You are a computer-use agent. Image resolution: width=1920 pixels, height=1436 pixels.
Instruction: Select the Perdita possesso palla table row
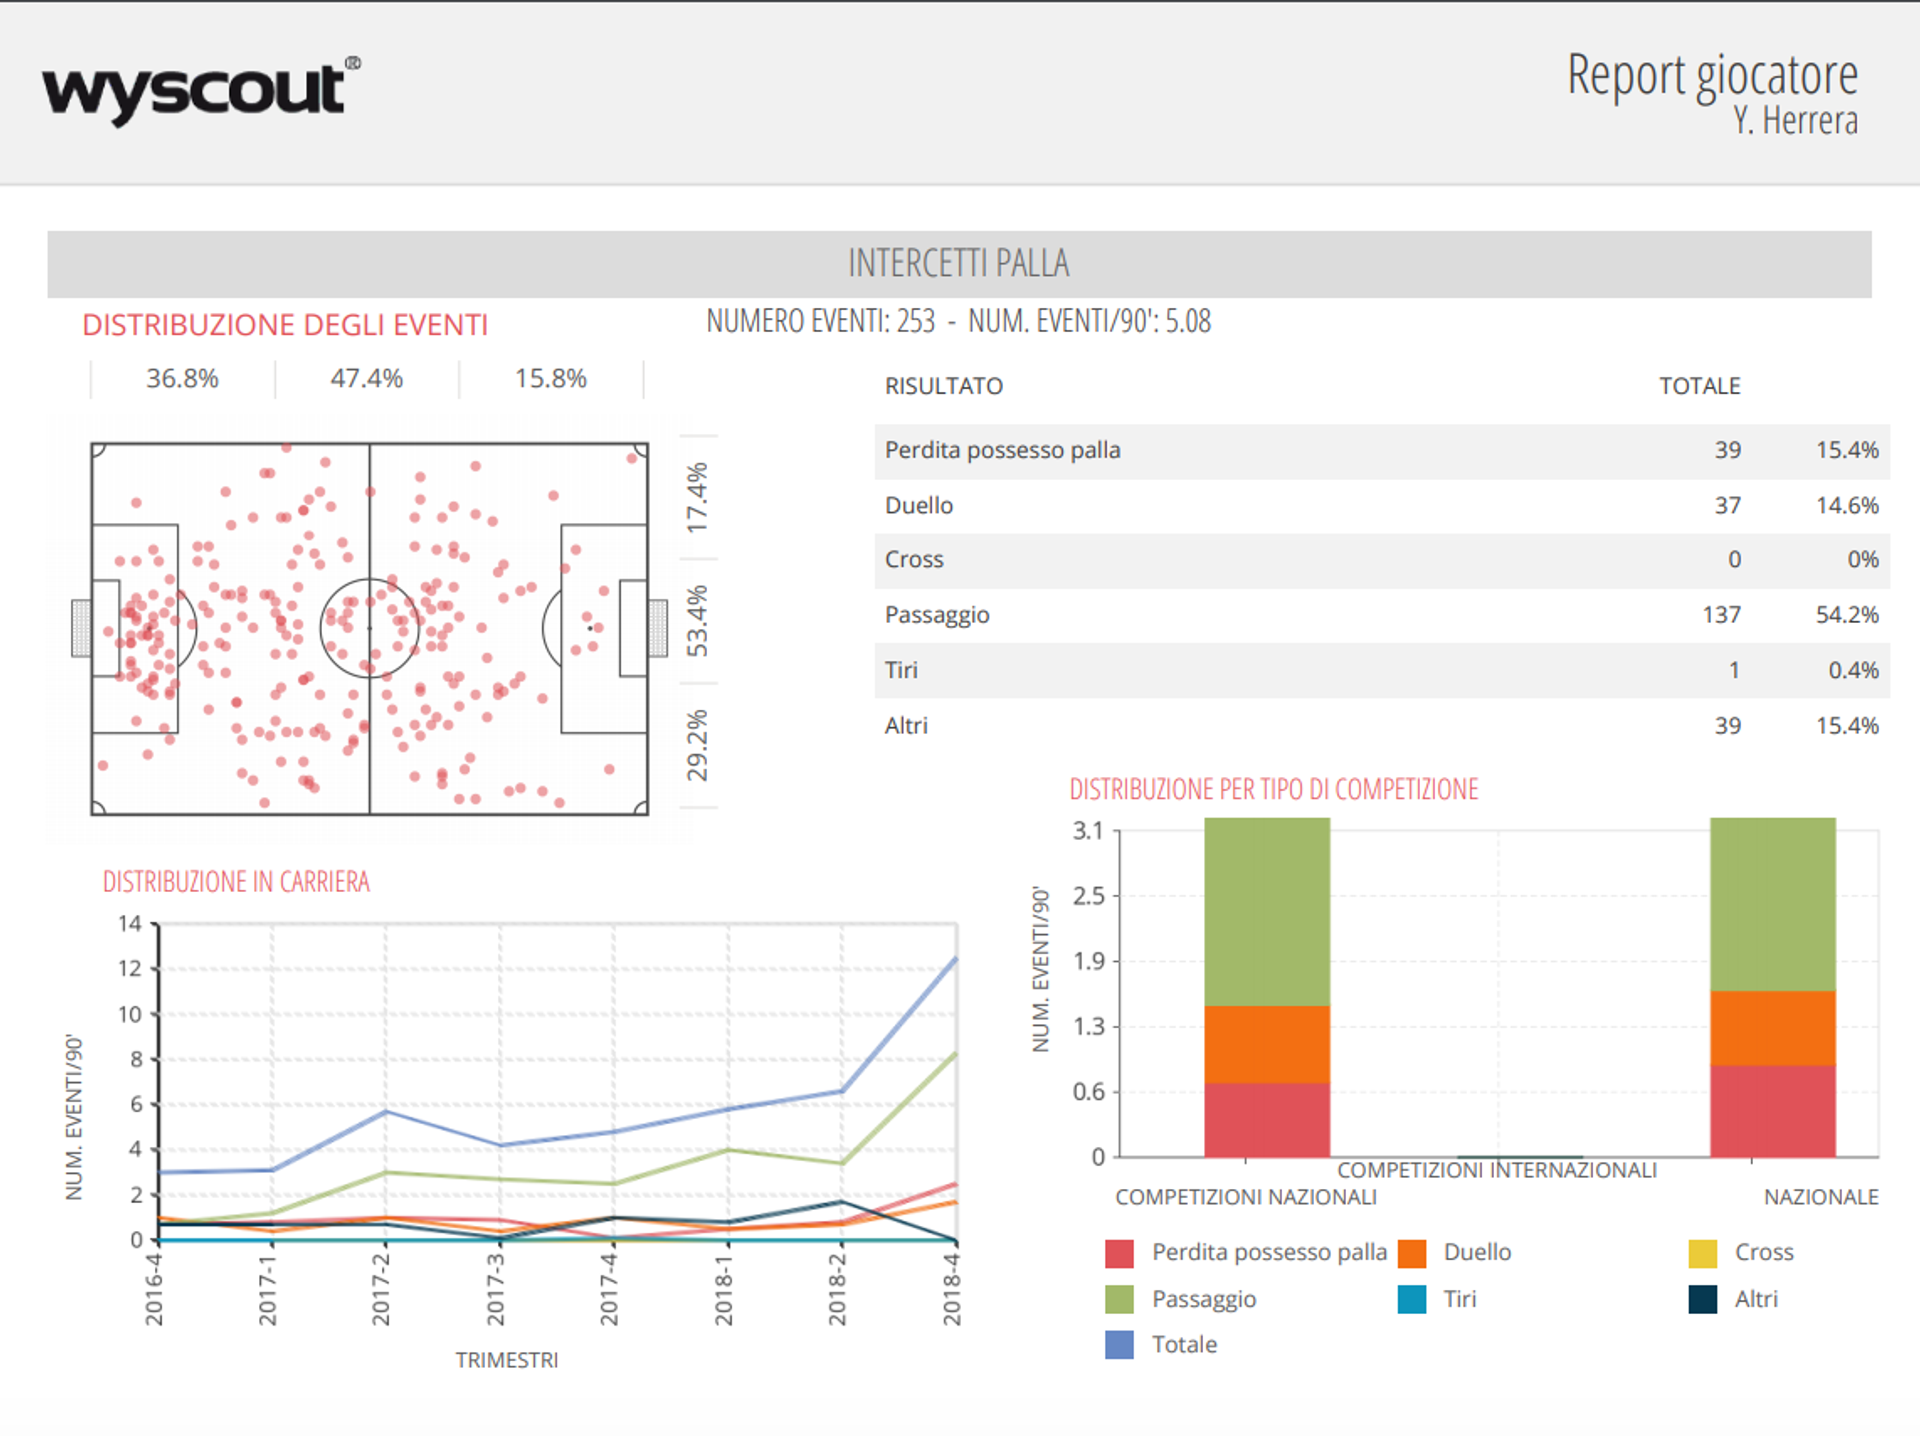(1381, 451)
